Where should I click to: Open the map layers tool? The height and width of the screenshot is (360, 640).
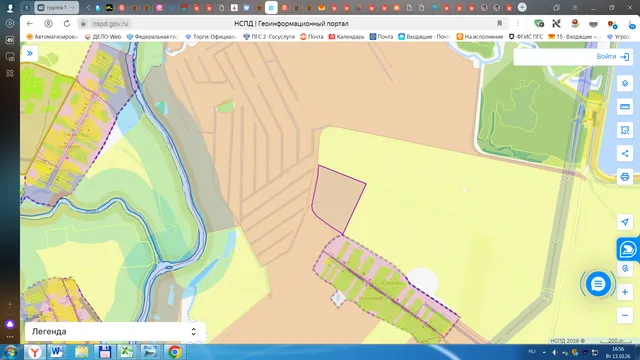point(624,84)
